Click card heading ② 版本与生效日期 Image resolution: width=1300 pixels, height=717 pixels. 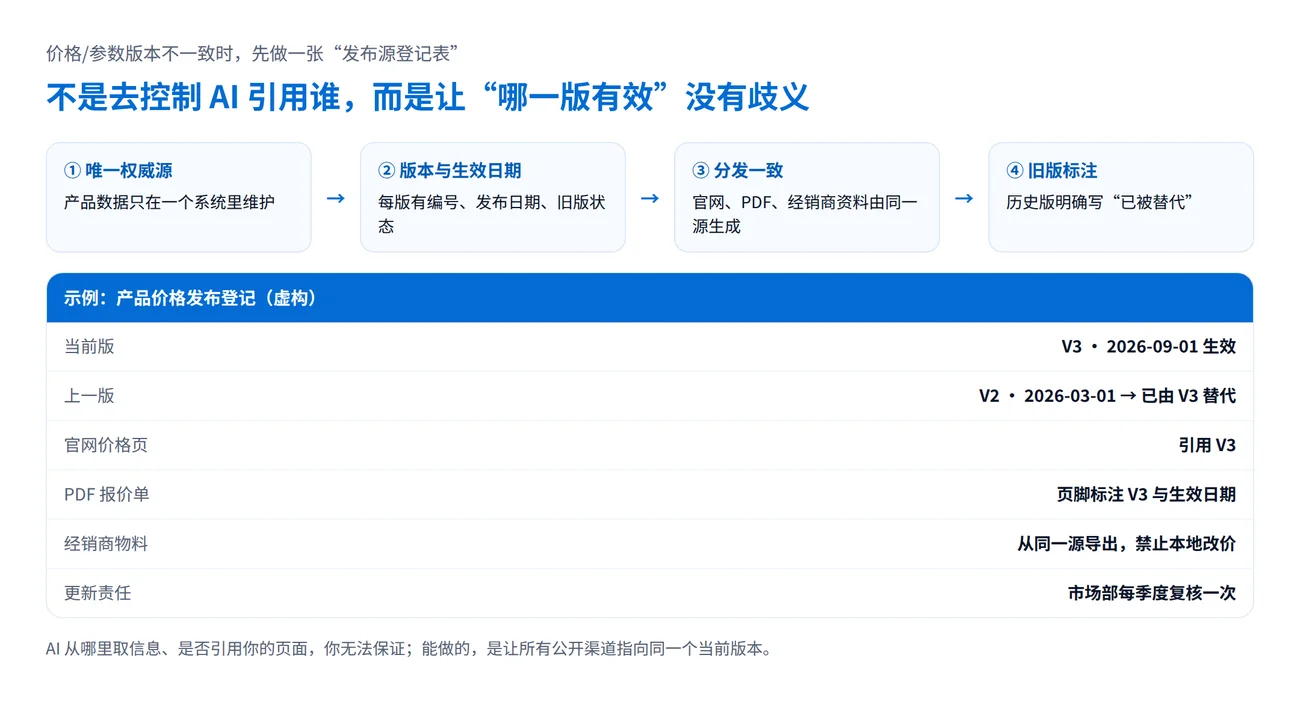pyautogui.click(x=450, y=171)
